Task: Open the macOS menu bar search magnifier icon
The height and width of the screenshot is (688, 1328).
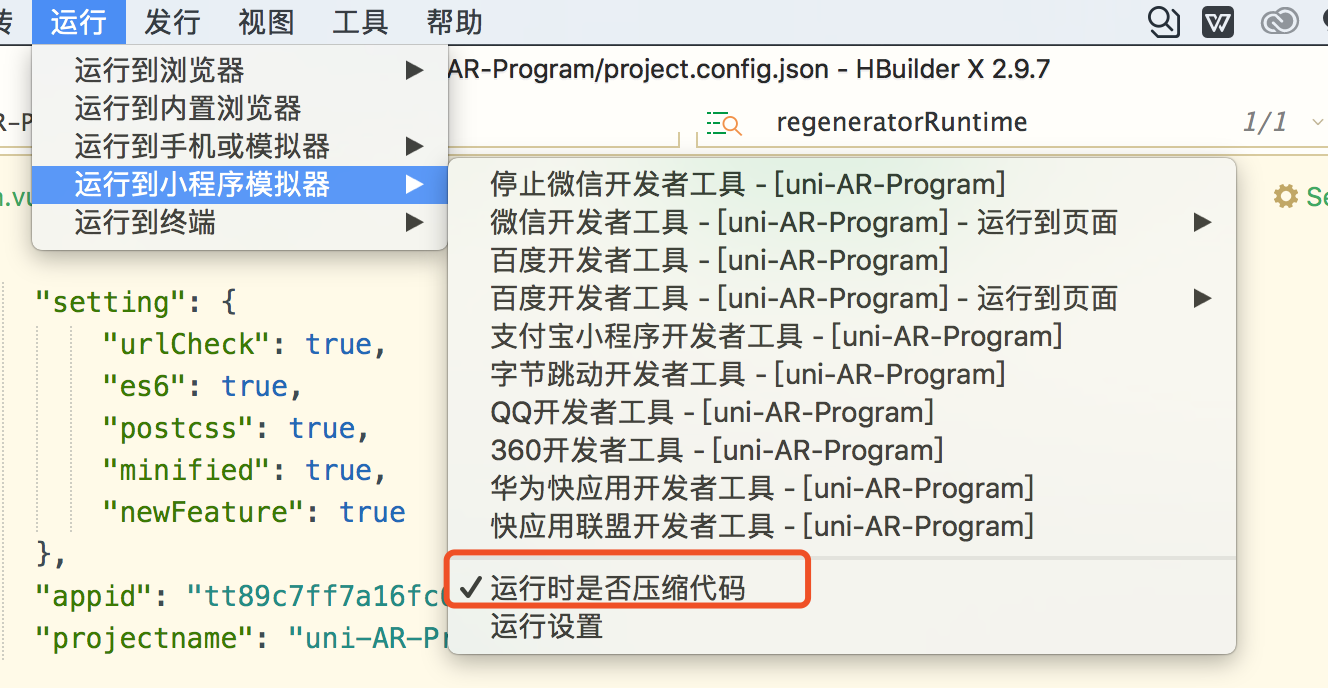Action: [1162, 21]
